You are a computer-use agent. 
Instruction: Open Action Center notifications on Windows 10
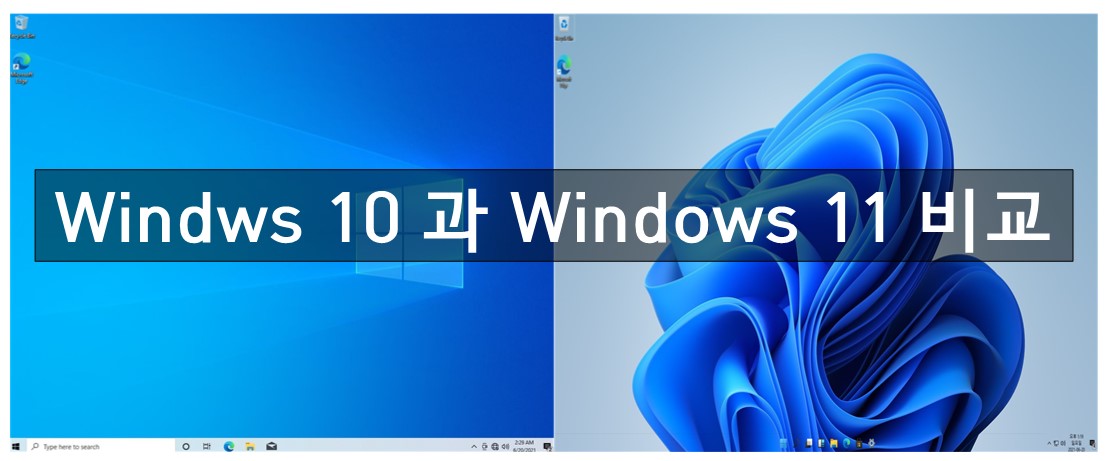(x=547, y=446)
